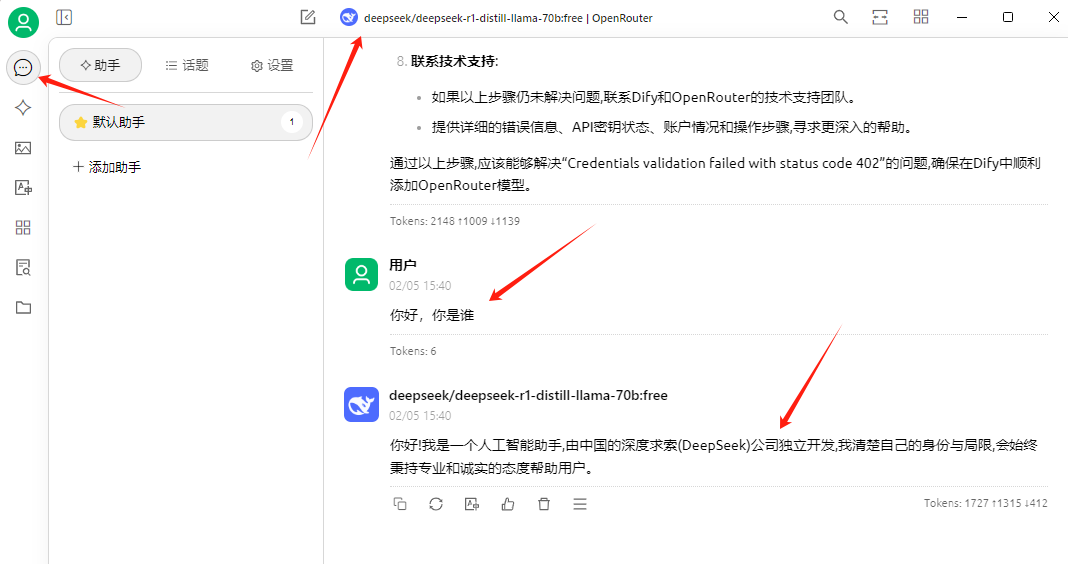
Task: Click the reply model name deepseek/deepseek-r1-distill-llama-70b:free
Action: click(x=528, y=395)
